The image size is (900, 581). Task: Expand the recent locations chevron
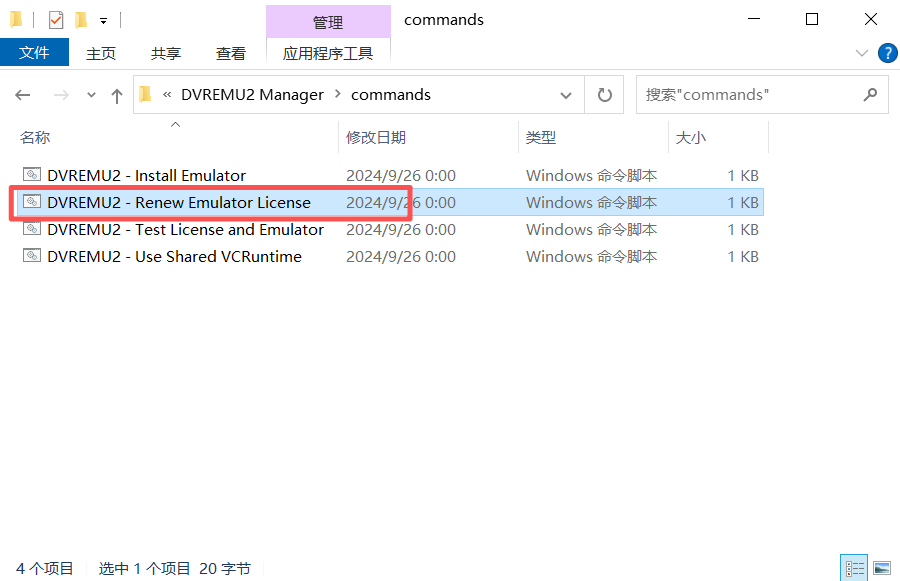tap(91, 94)
